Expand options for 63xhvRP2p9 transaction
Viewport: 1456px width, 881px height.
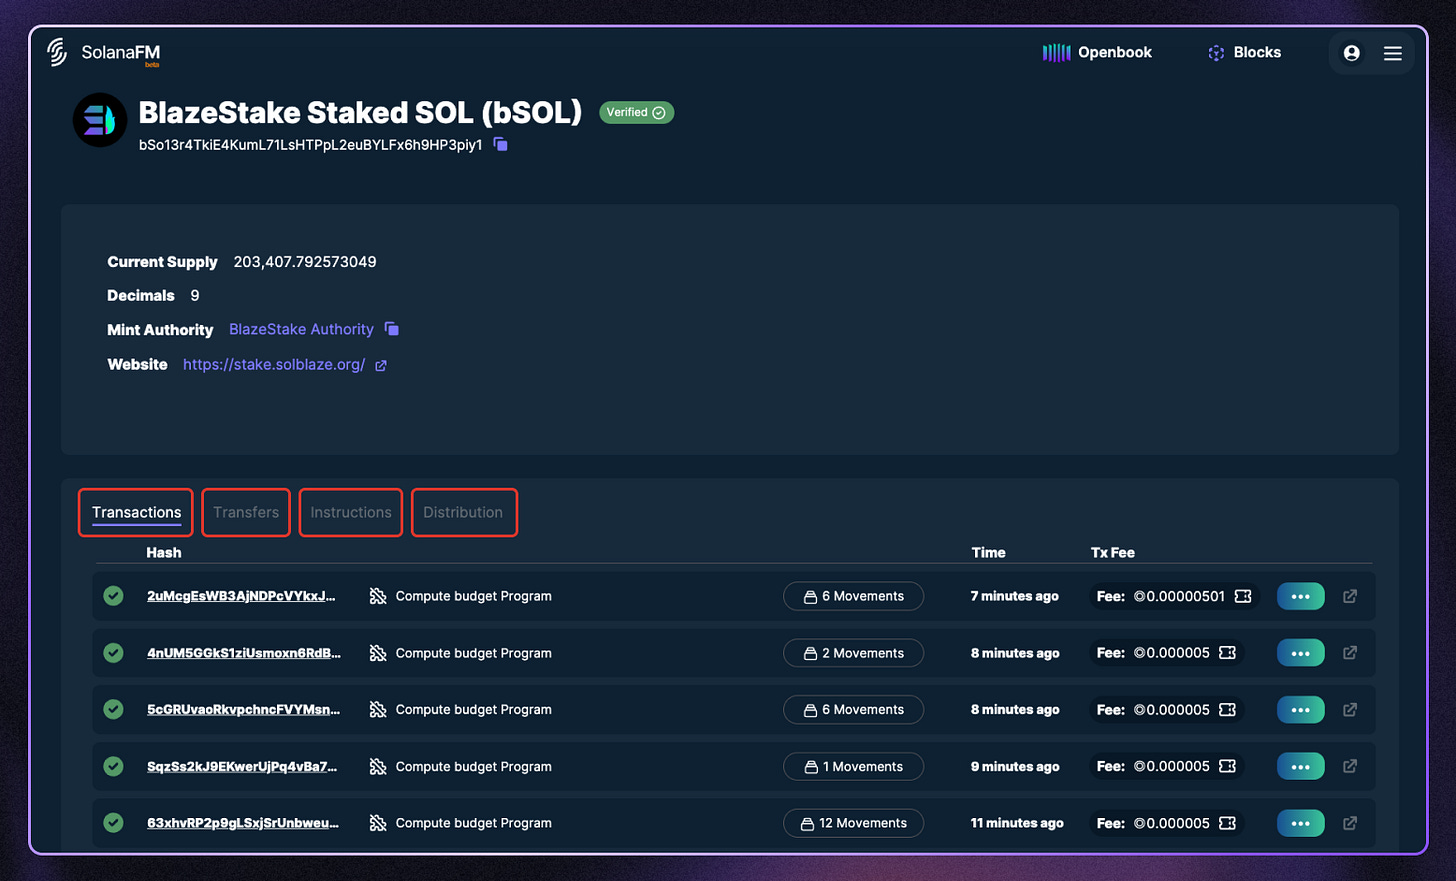click(x=1300, y=823)
